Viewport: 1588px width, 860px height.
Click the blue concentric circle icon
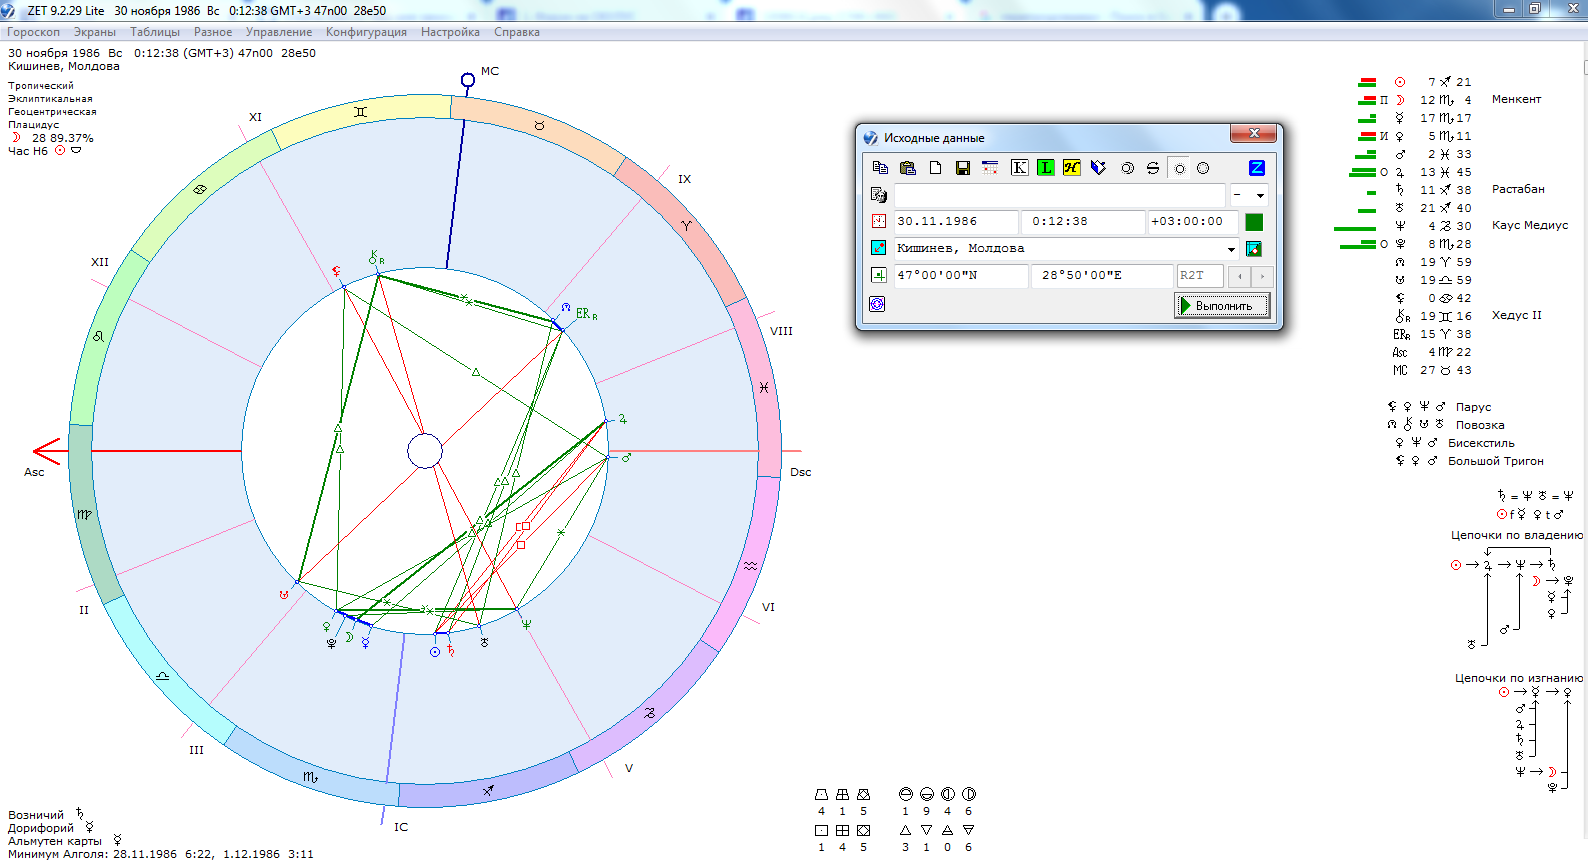click(x=877, y=304)
